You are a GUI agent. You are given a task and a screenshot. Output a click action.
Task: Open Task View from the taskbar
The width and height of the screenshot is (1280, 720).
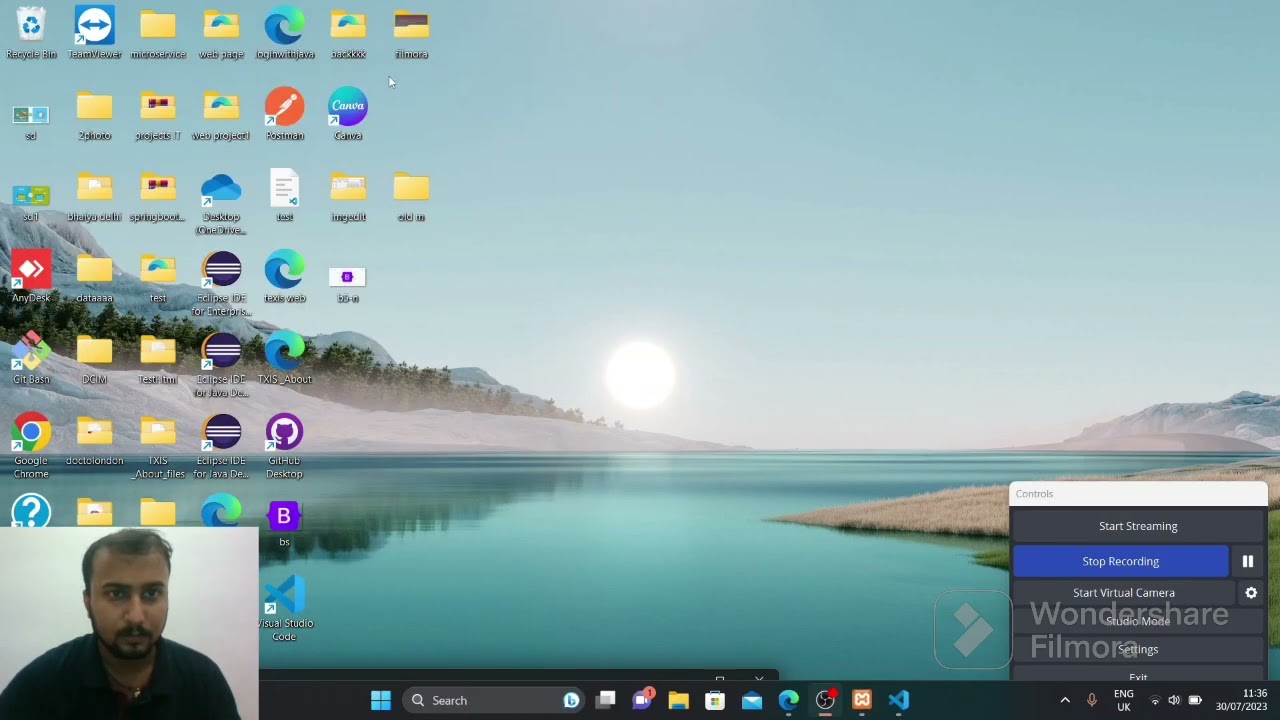pos(606,700)
